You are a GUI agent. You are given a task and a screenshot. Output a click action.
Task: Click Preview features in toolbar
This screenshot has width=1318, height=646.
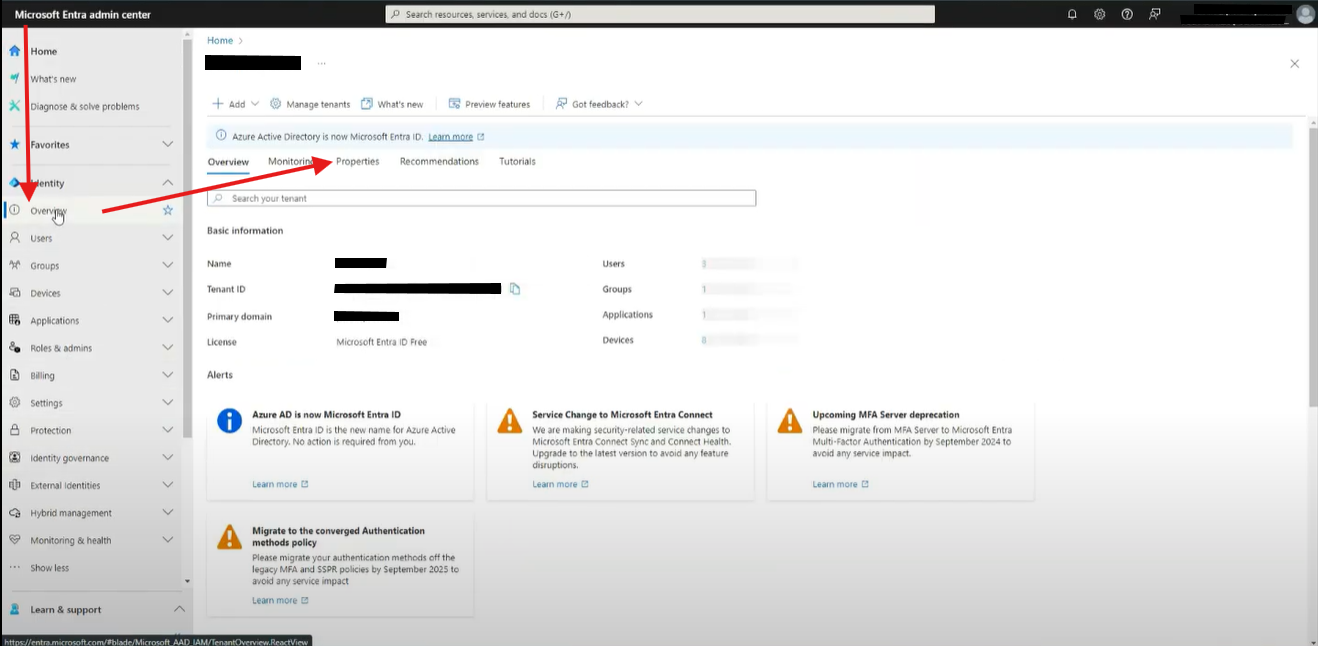(489, 104)
